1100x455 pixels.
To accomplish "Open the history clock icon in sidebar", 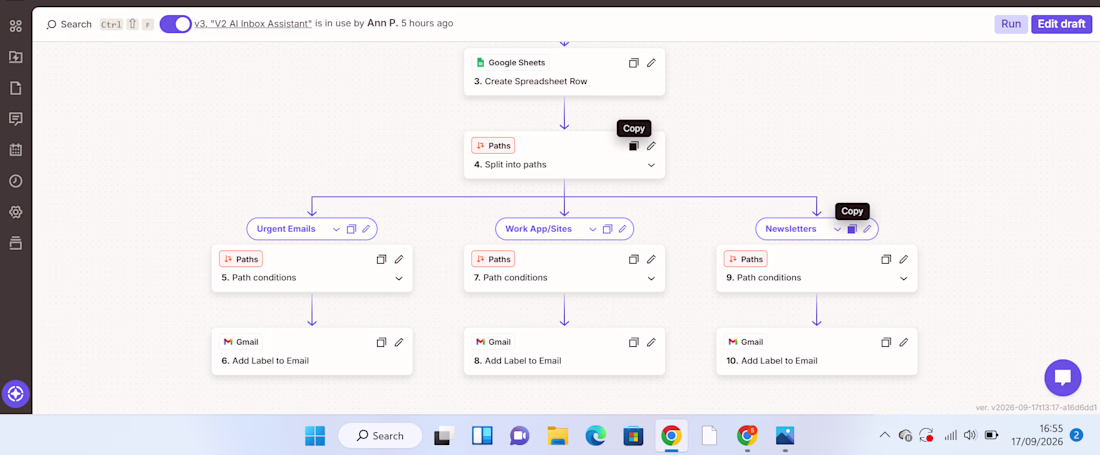I will [15, 180].
